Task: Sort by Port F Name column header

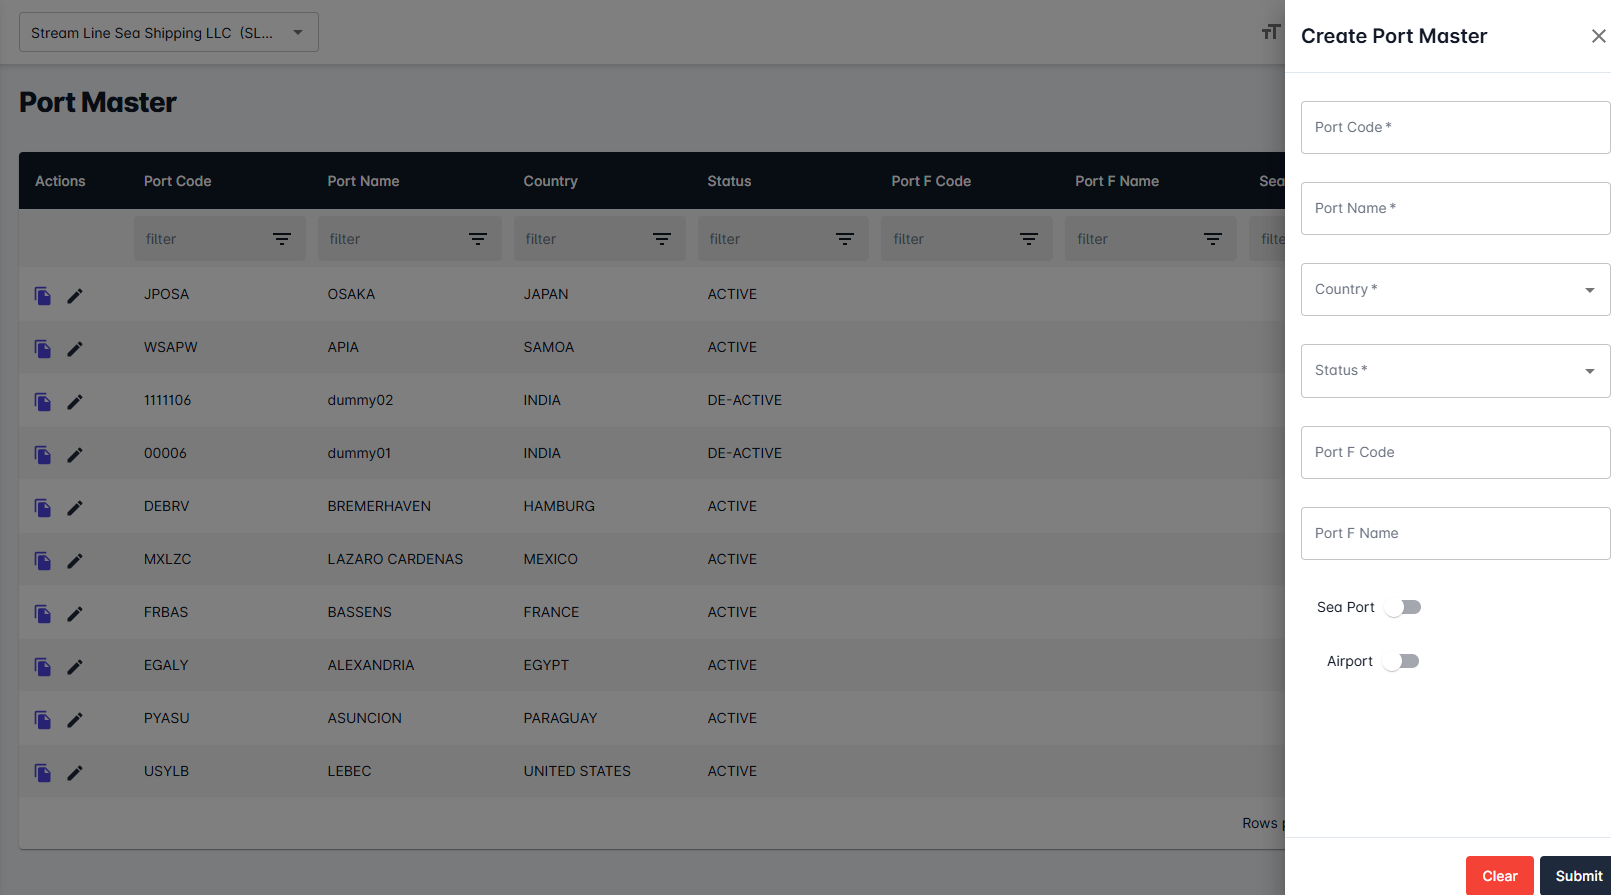Action: tap(1117, 181)
